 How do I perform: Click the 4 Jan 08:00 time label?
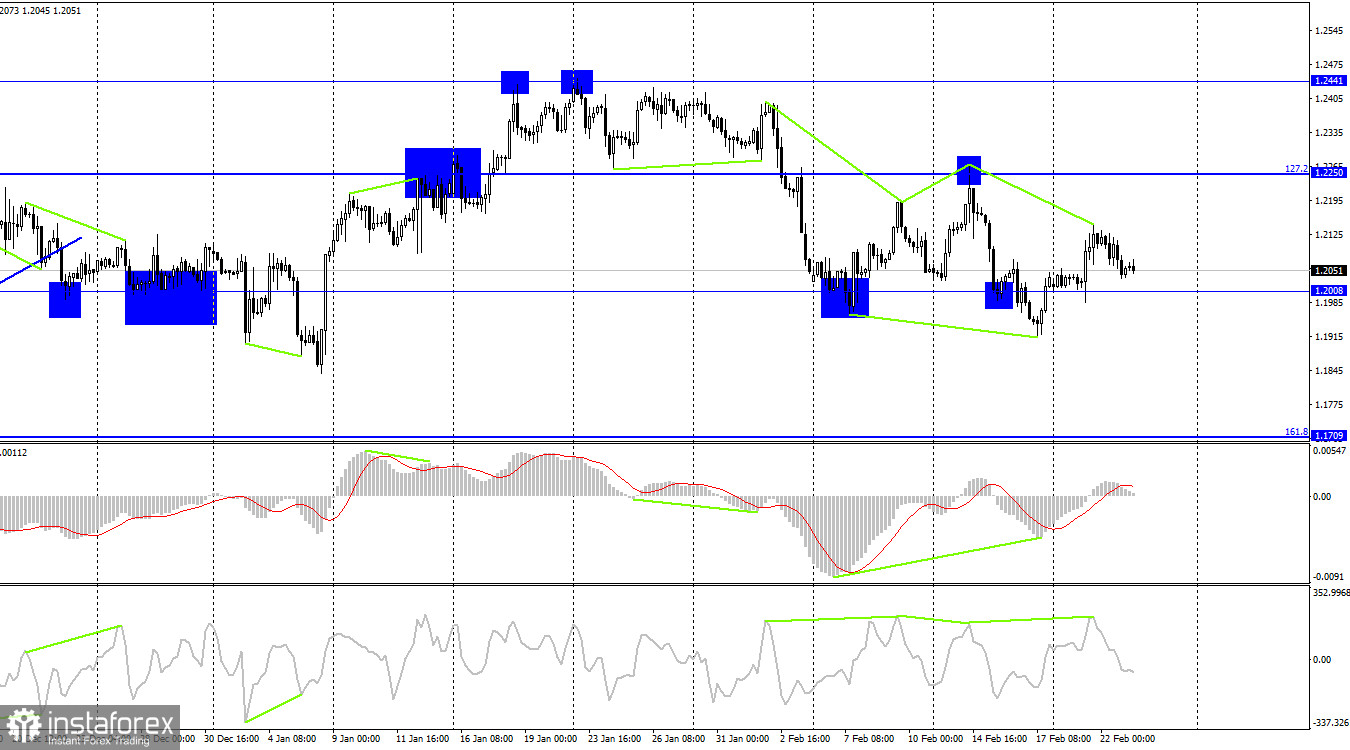291,739
